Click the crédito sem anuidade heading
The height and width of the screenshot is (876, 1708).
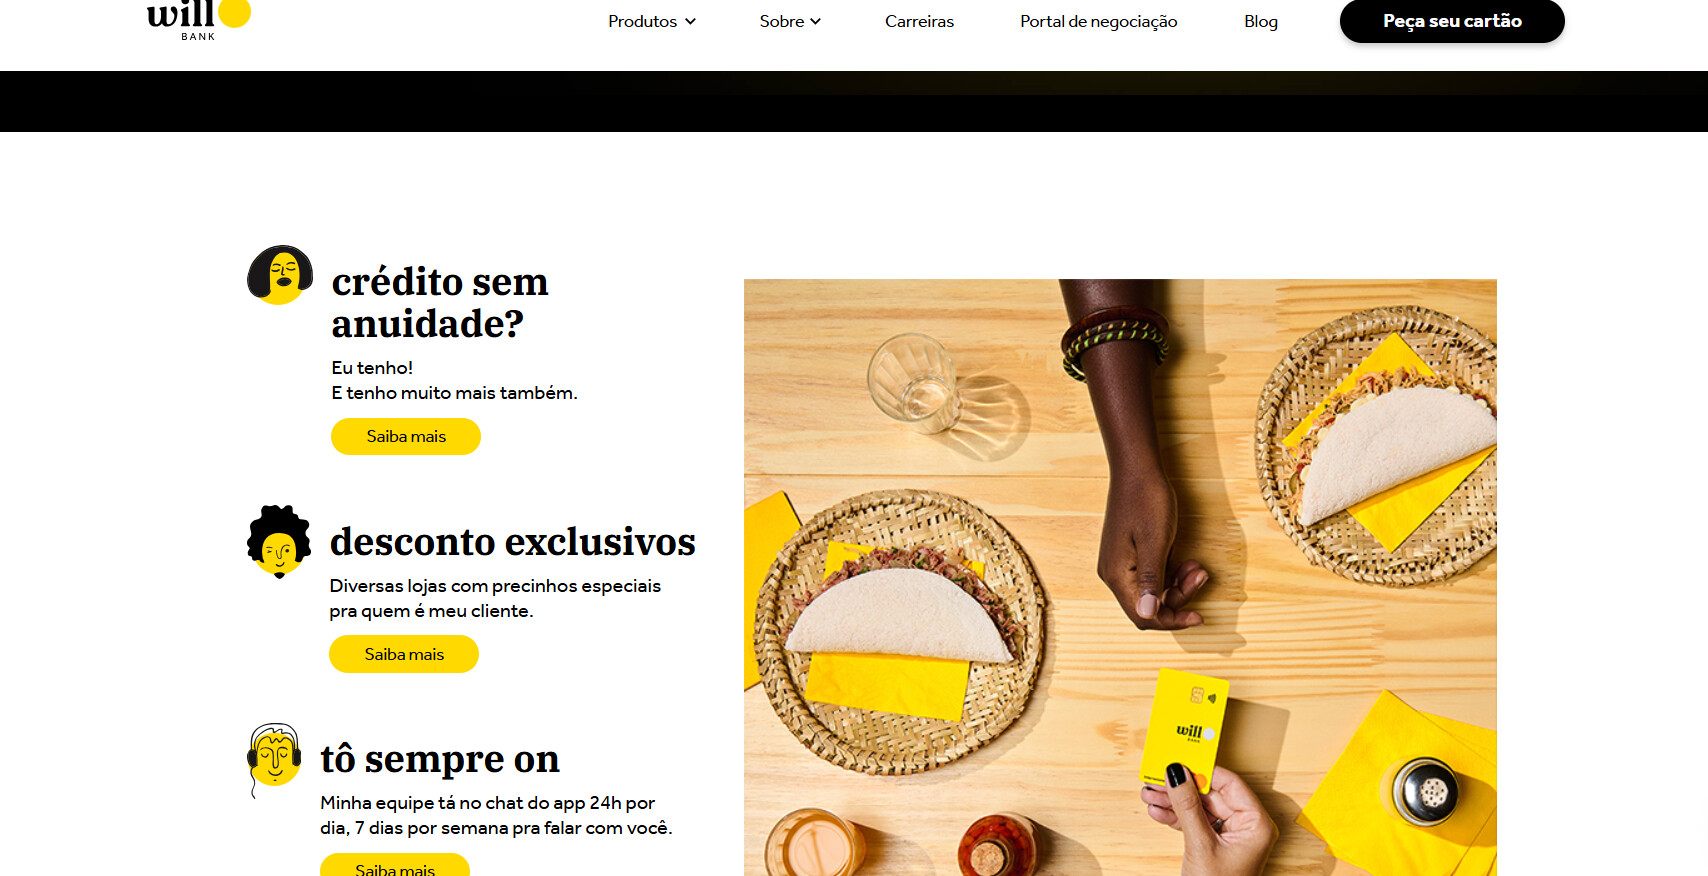pyautogui.click(x=440, y=302)
